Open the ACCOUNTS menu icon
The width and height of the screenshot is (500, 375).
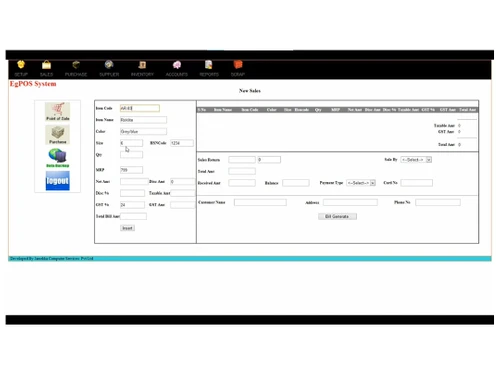177,65
